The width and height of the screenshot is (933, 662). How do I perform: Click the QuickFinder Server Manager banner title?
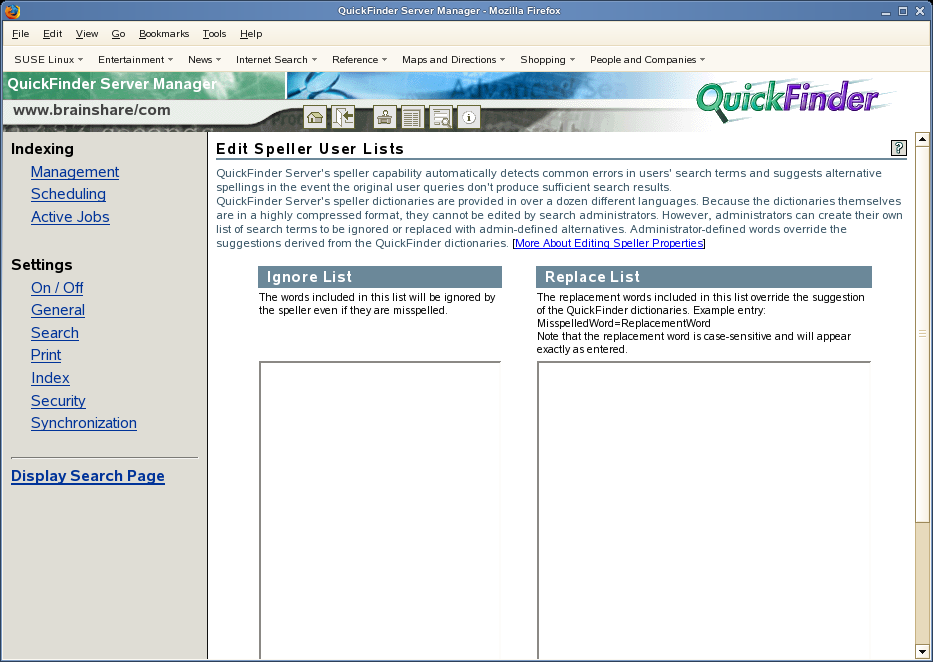(112, 84)
